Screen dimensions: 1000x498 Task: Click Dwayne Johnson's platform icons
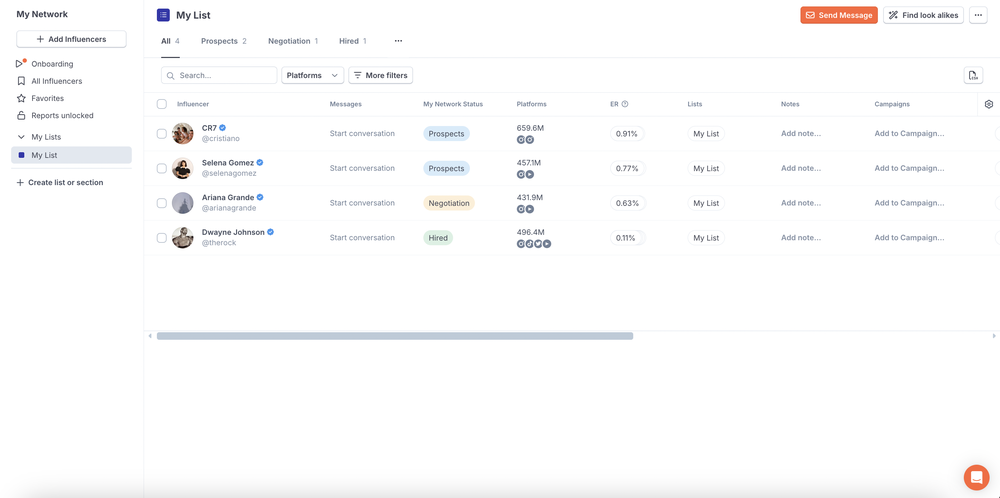[x=534, y=244]
